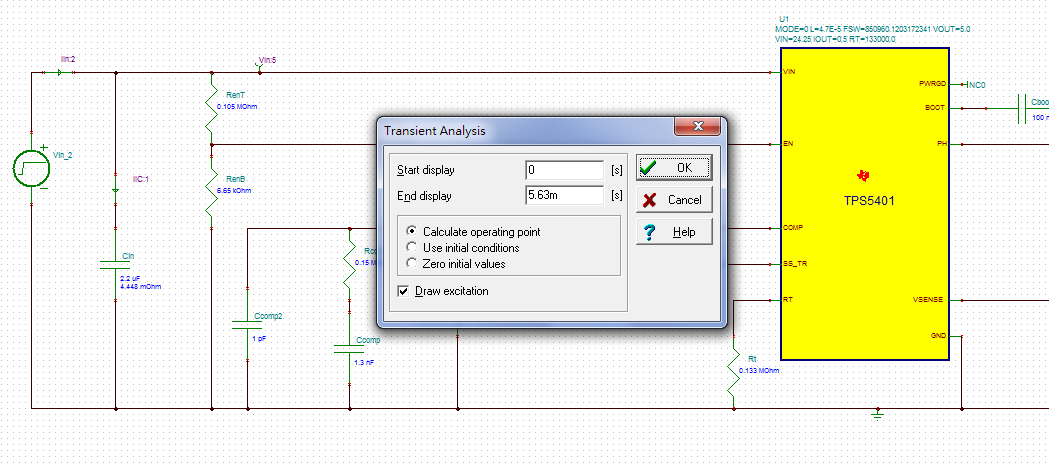This screenshot has height=463, width=1049.
Task: Click the Cin ESR value 4.448 mOhm
Action: 140,286
